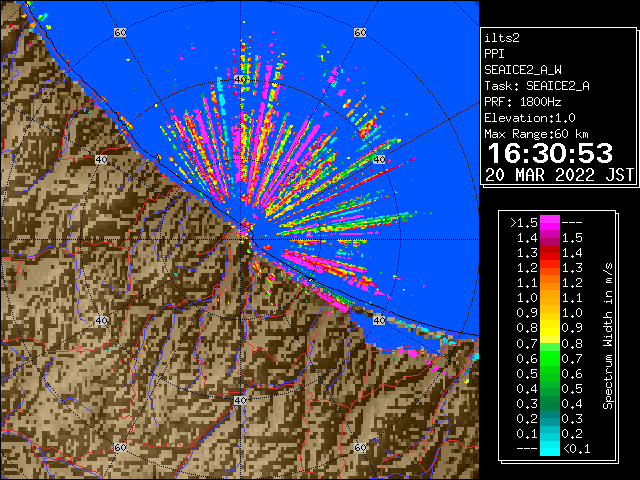The width and height of the screenshot is (640, 480).
Task: Select the date '20 MAR 2022 JST'
Action: (x=559, y=175)
